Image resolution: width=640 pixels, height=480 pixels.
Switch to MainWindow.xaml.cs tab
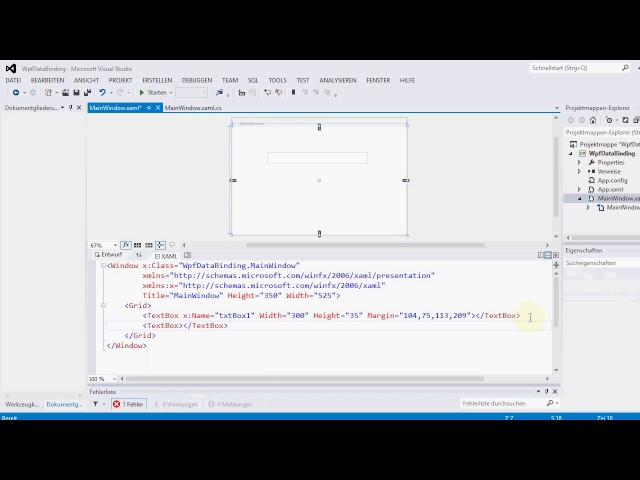coord(193,108)
